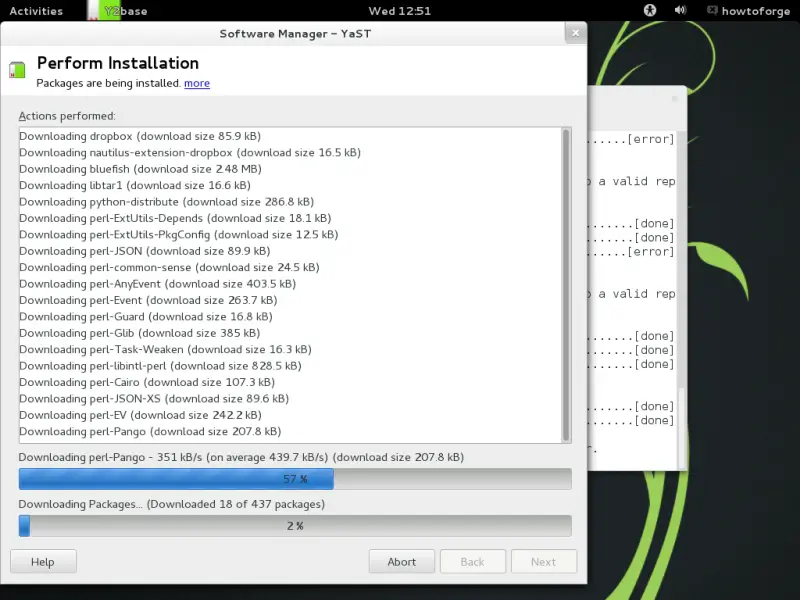Click the 'Actions performed:' label
This screenshot has height=600, width=800.
[67, 116]
